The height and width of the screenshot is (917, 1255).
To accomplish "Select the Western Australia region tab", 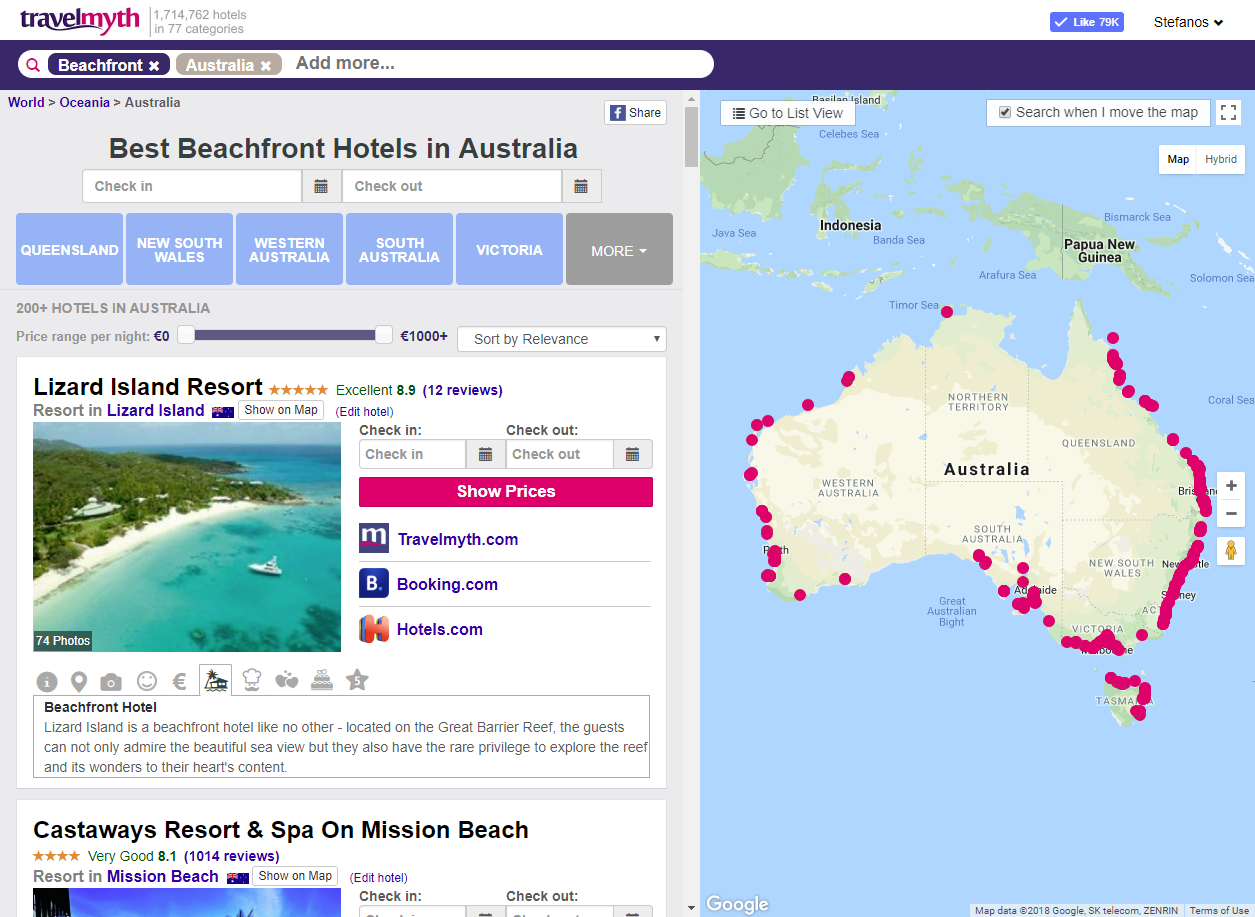I will tap(289, 249).
